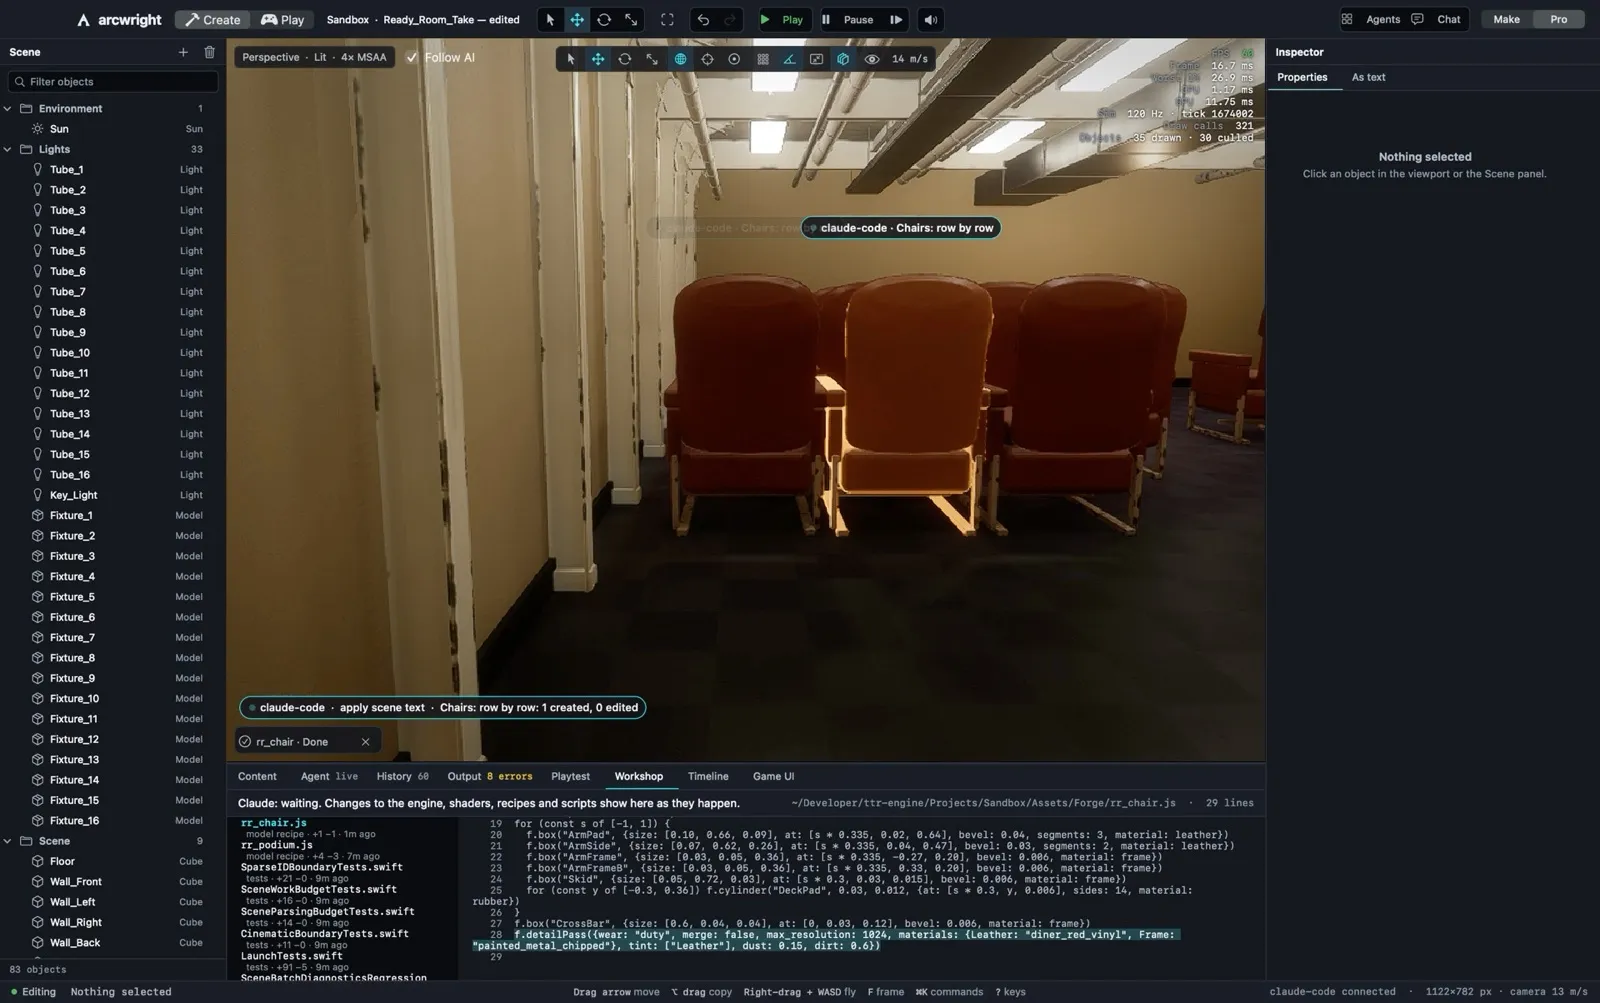Open the Perspective · Lit · 4x MSAA view menu
The height and width of the screenshot is (1003, 1600).
pos(314,57)
